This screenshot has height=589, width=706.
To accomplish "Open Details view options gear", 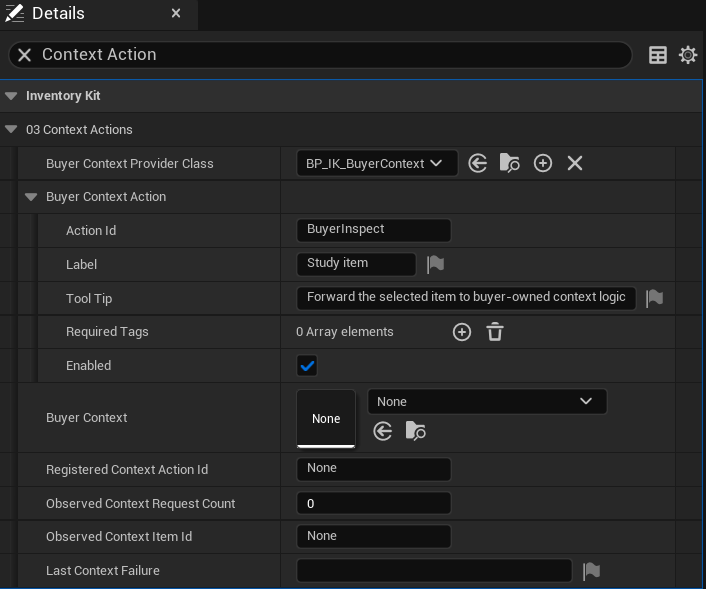I will click(x=688, y=55).
